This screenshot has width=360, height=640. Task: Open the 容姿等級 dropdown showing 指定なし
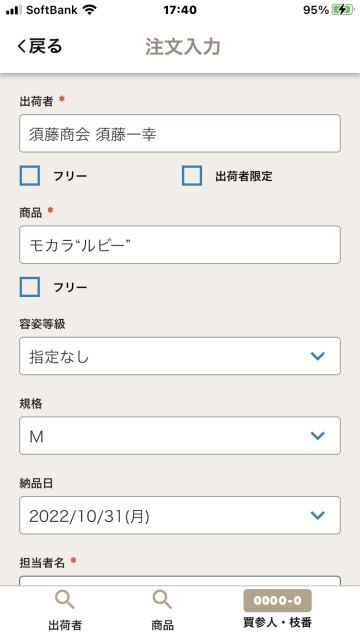180,356
